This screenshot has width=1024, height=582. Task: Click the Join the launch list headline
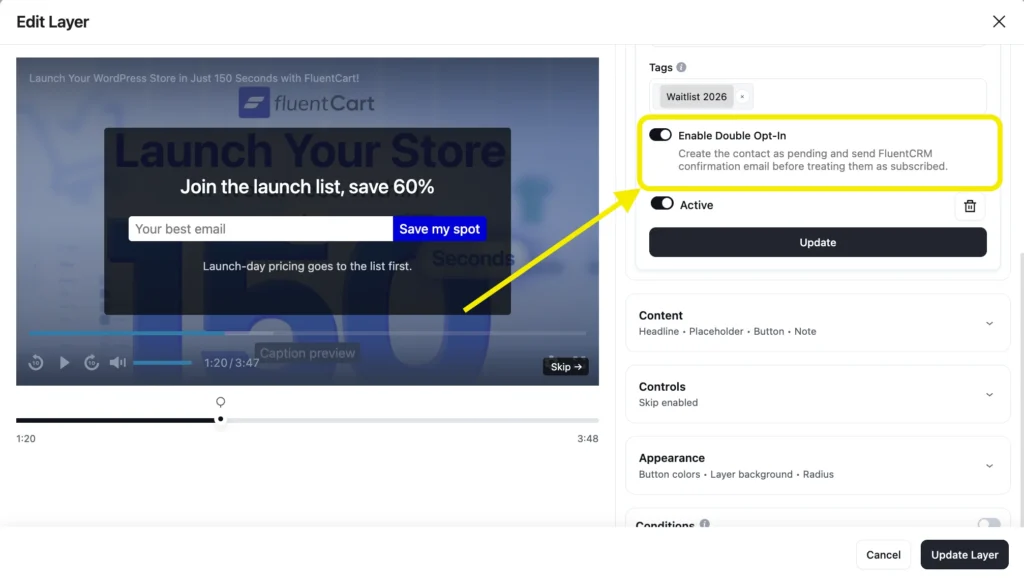coord(307,187)
